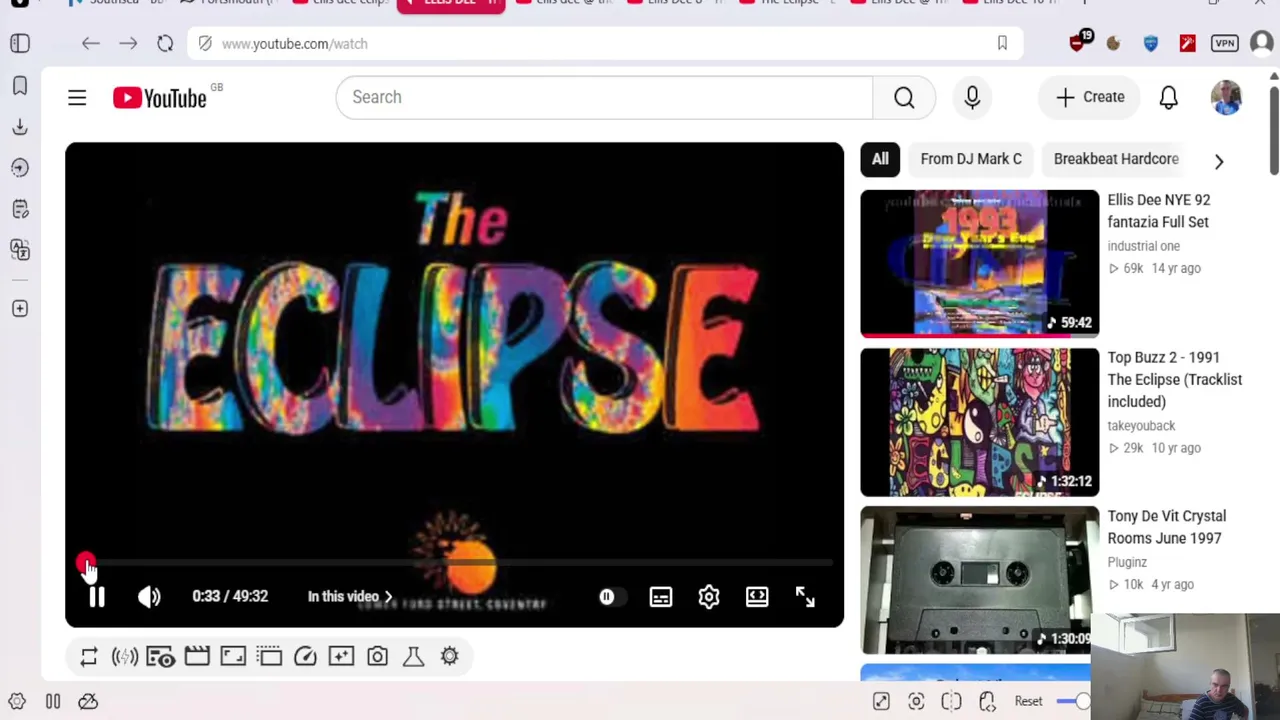Click the video filters sparkle button

[x=341, y=656]
